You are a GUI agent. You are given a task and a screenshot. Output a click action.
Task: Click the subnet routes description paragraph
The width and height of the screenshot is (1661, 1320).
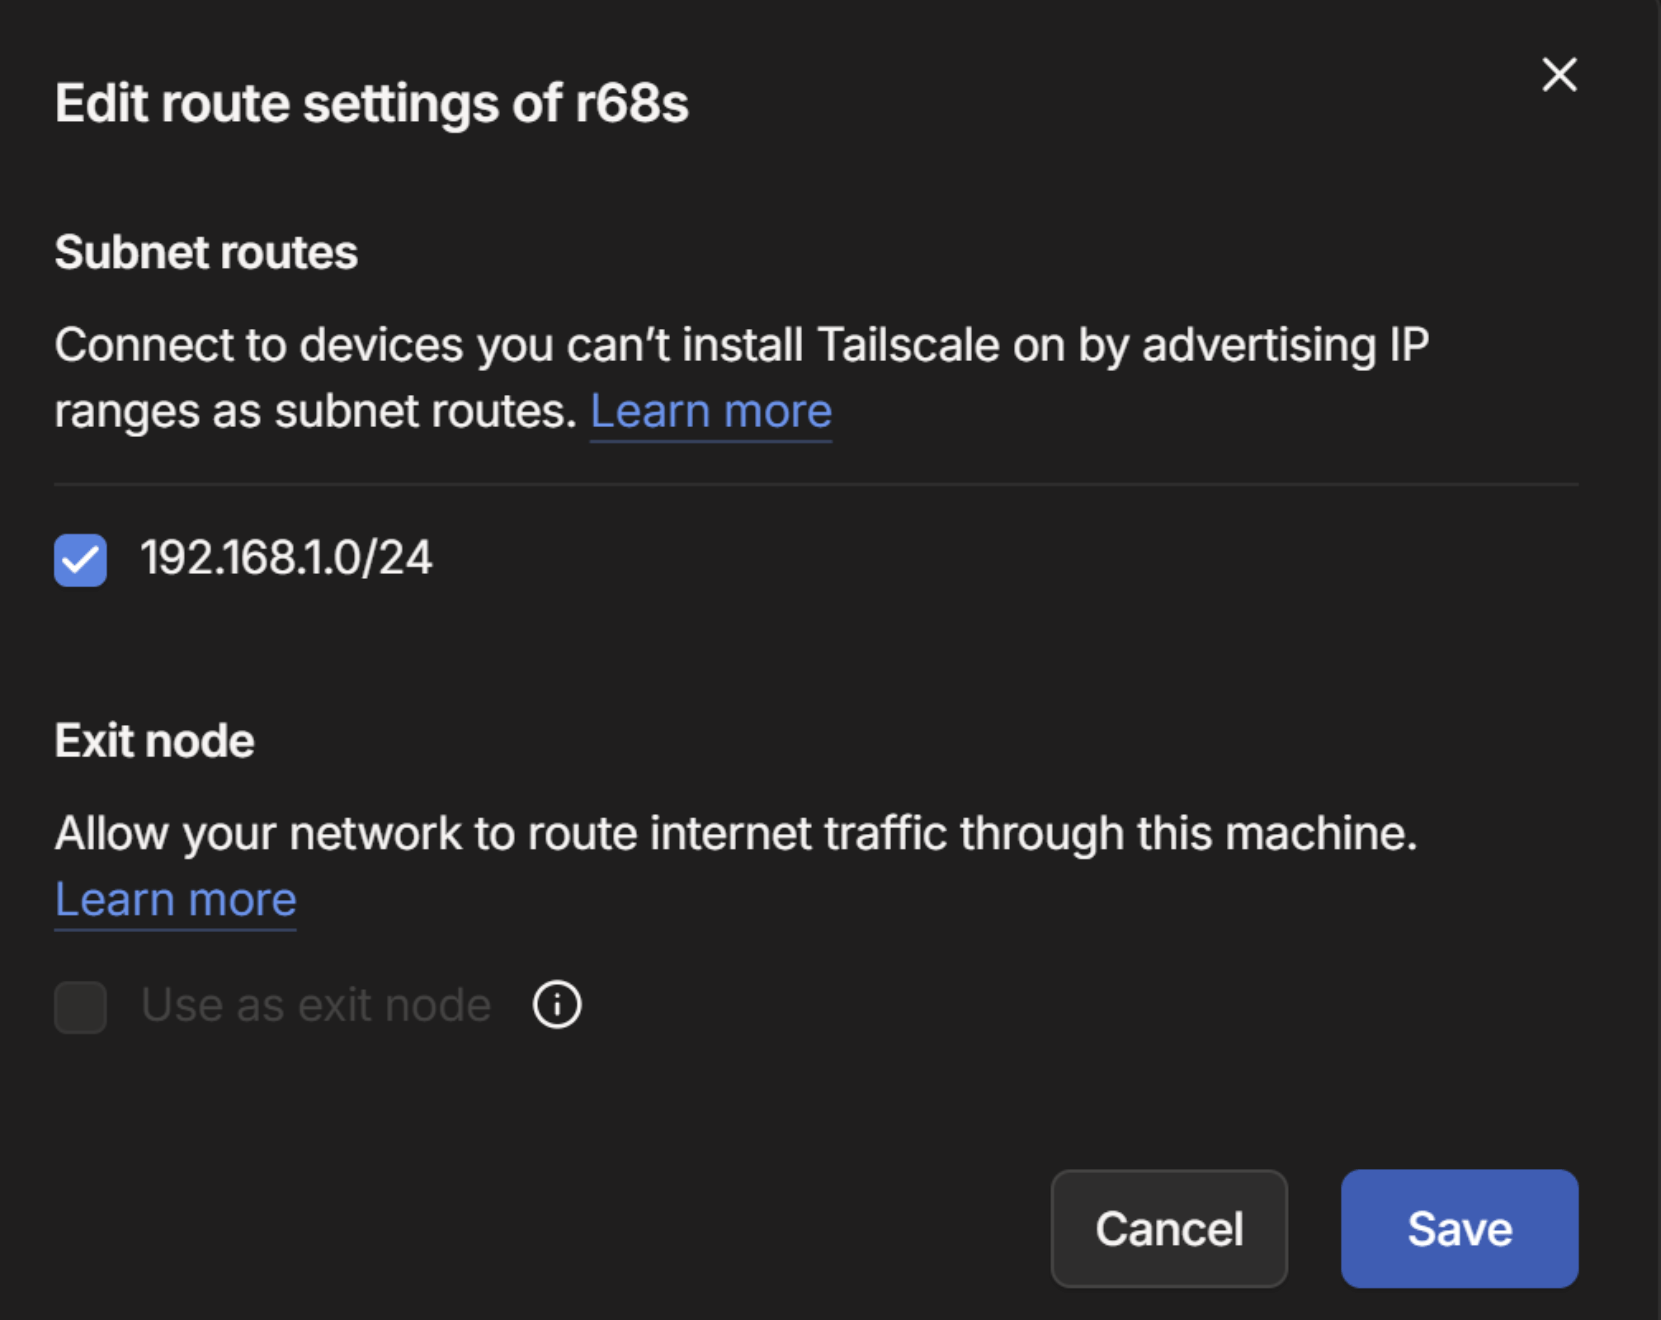pos(742,378)
